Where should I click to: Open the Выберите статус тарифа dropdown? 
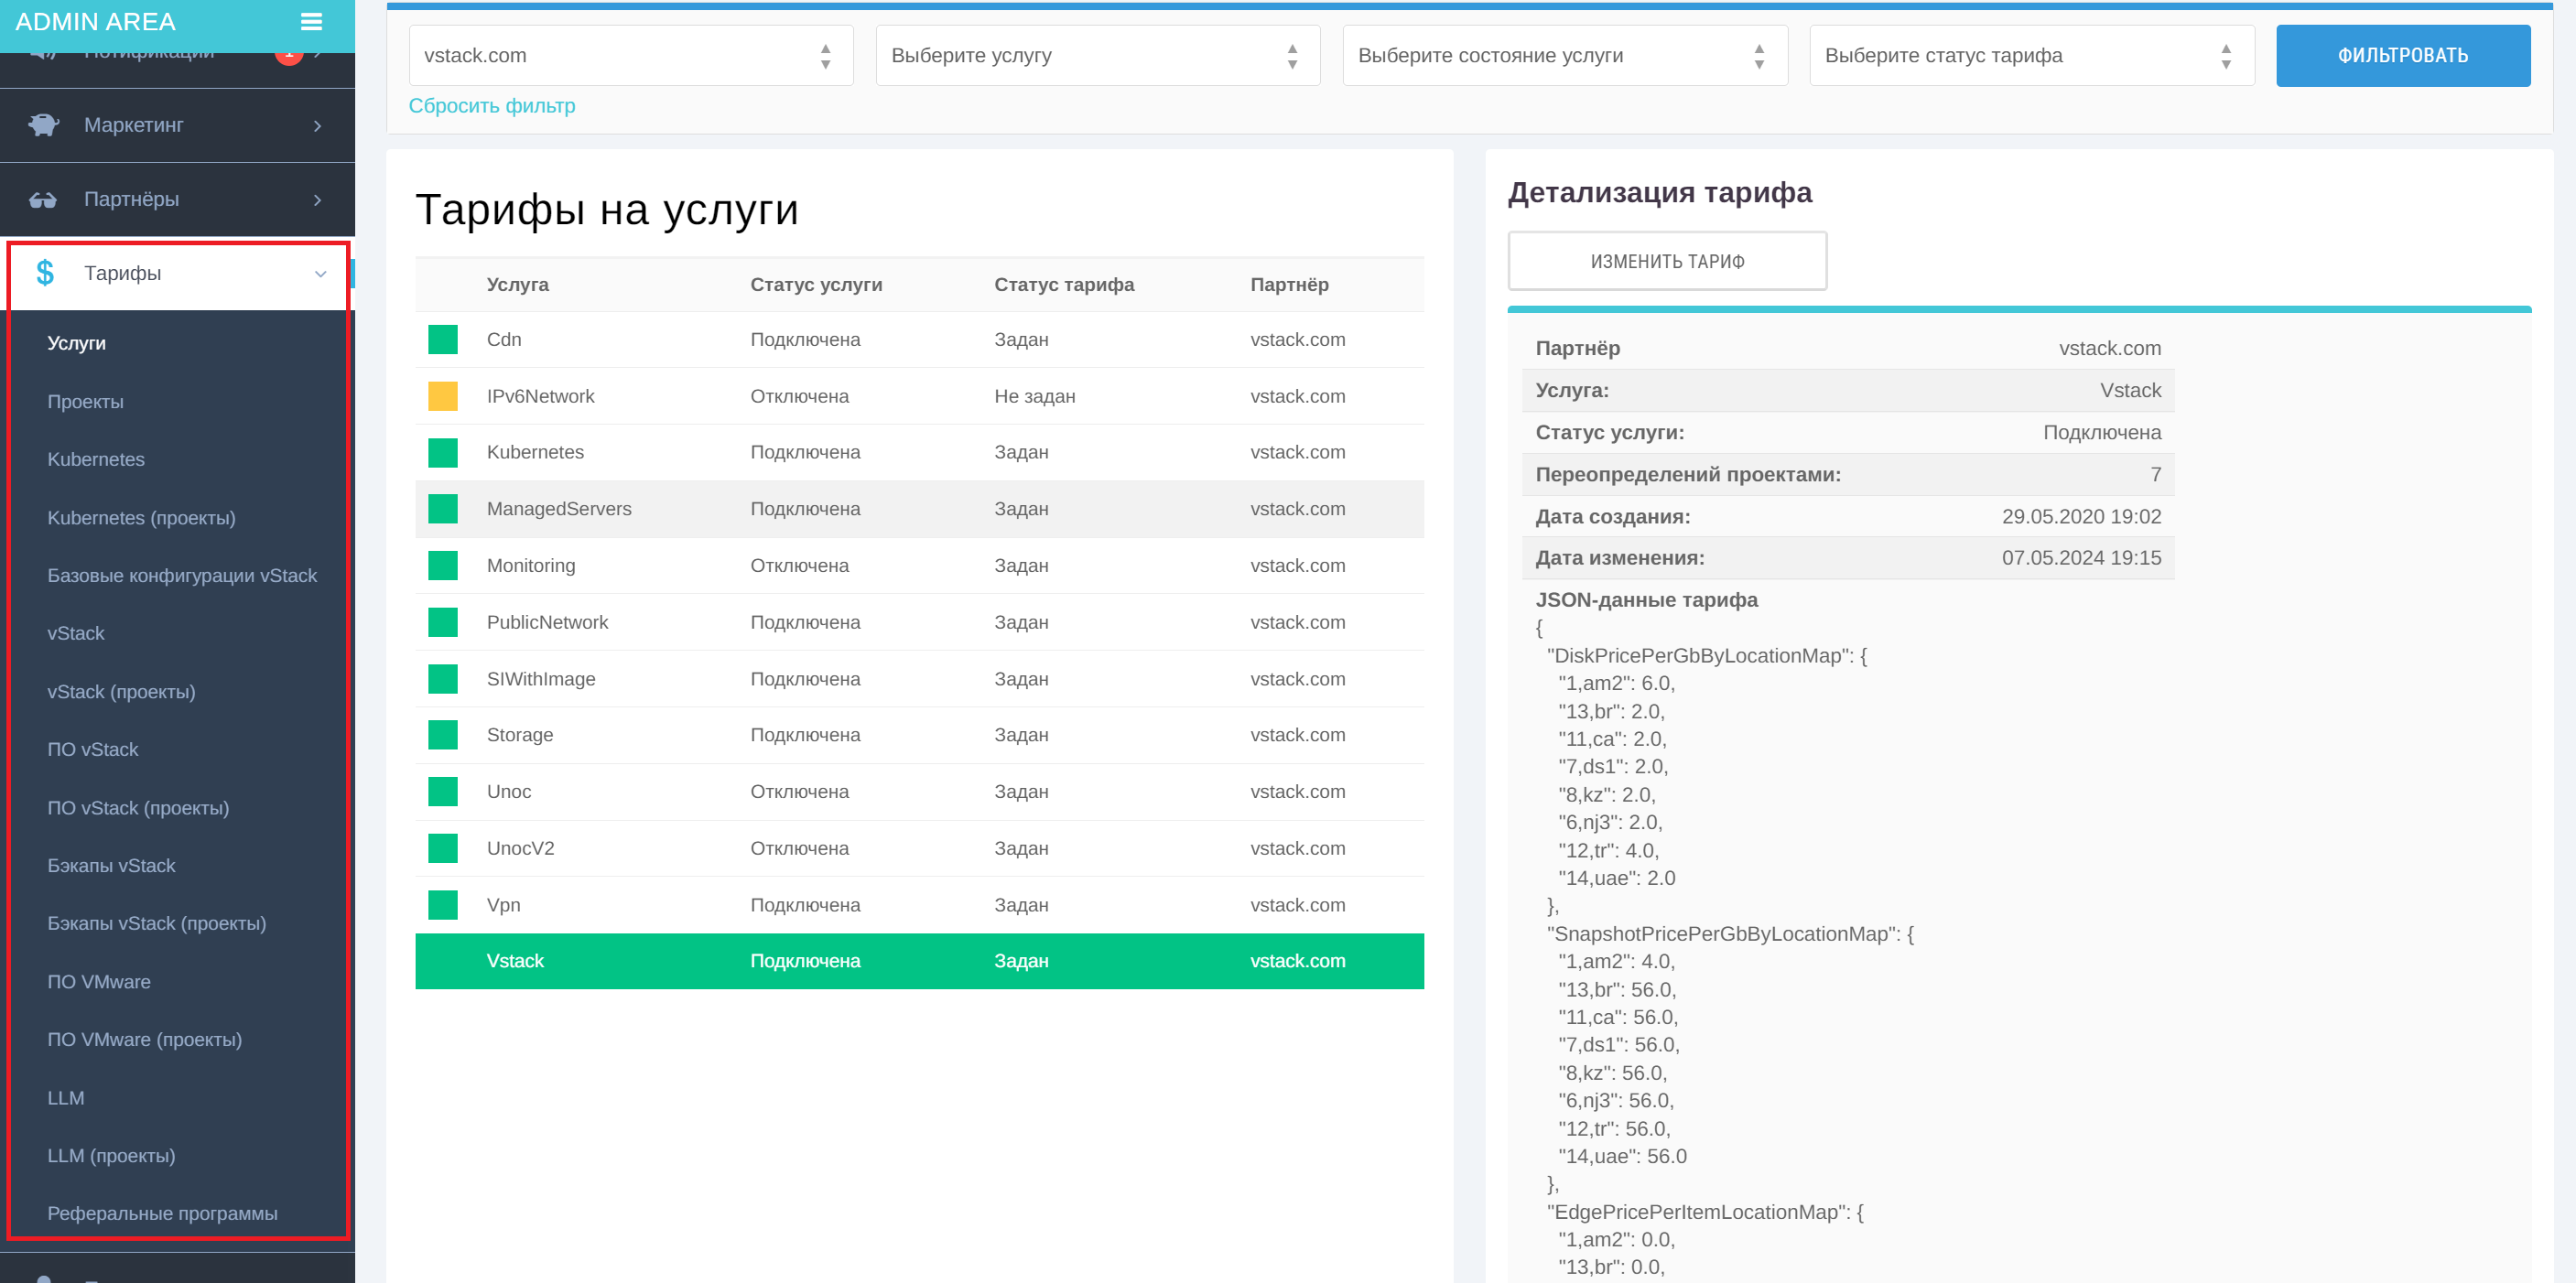pyautogui.click(x=2032, y=55)
